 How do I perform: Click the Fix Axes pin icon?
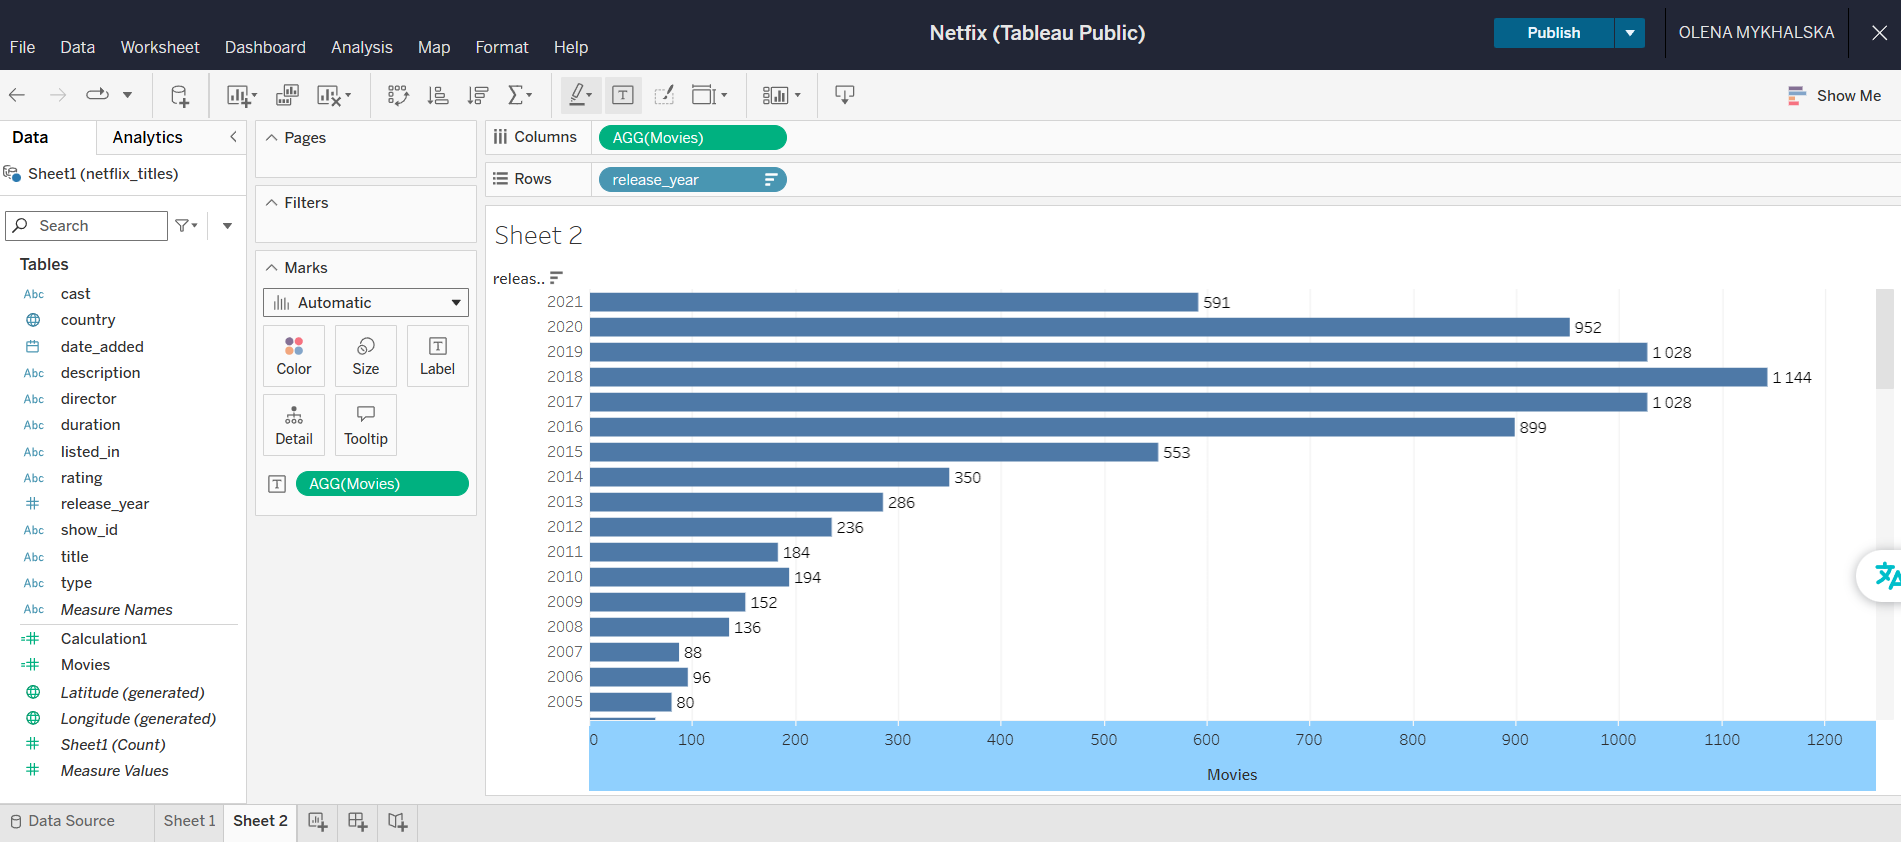point(664,95)
